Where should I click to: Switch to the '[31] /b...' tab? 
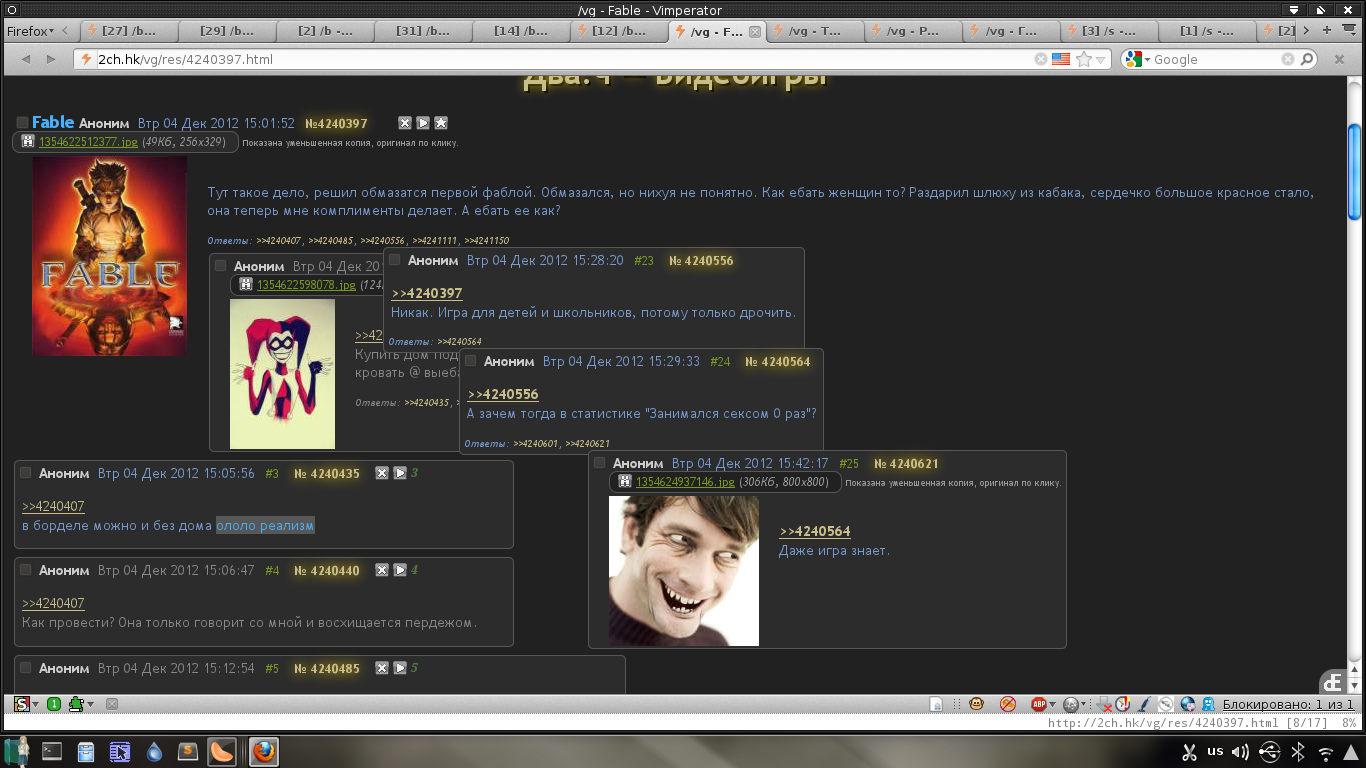(423, 31)
